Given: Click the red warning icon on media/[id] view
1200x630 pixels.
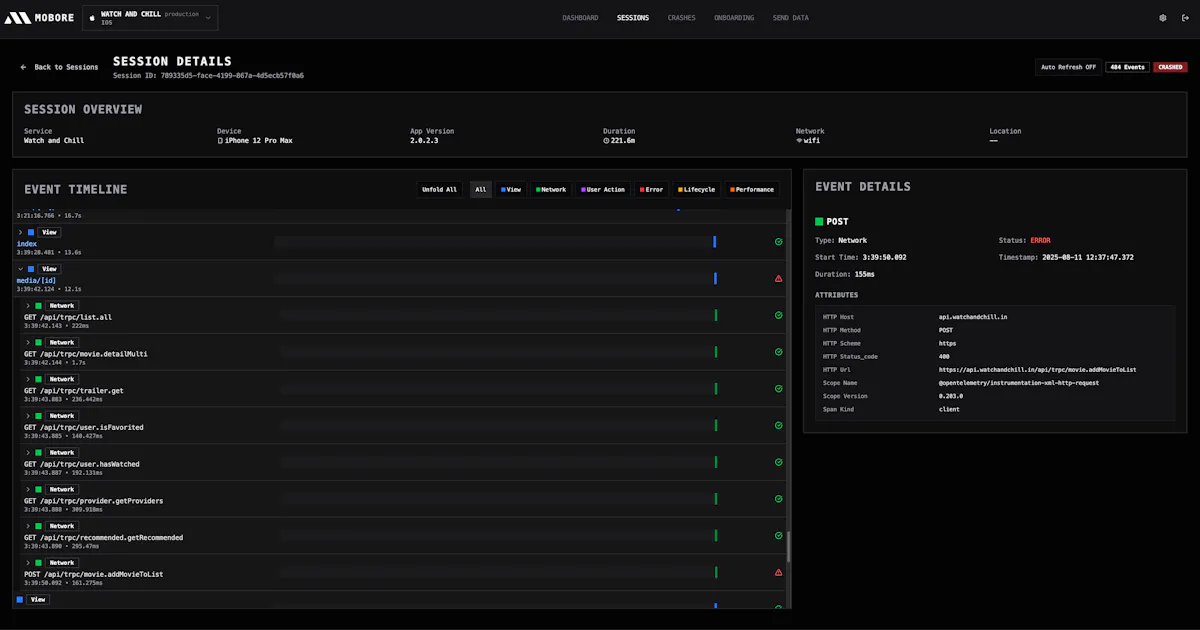Looking at the screenshot, I should pos(778,278).
